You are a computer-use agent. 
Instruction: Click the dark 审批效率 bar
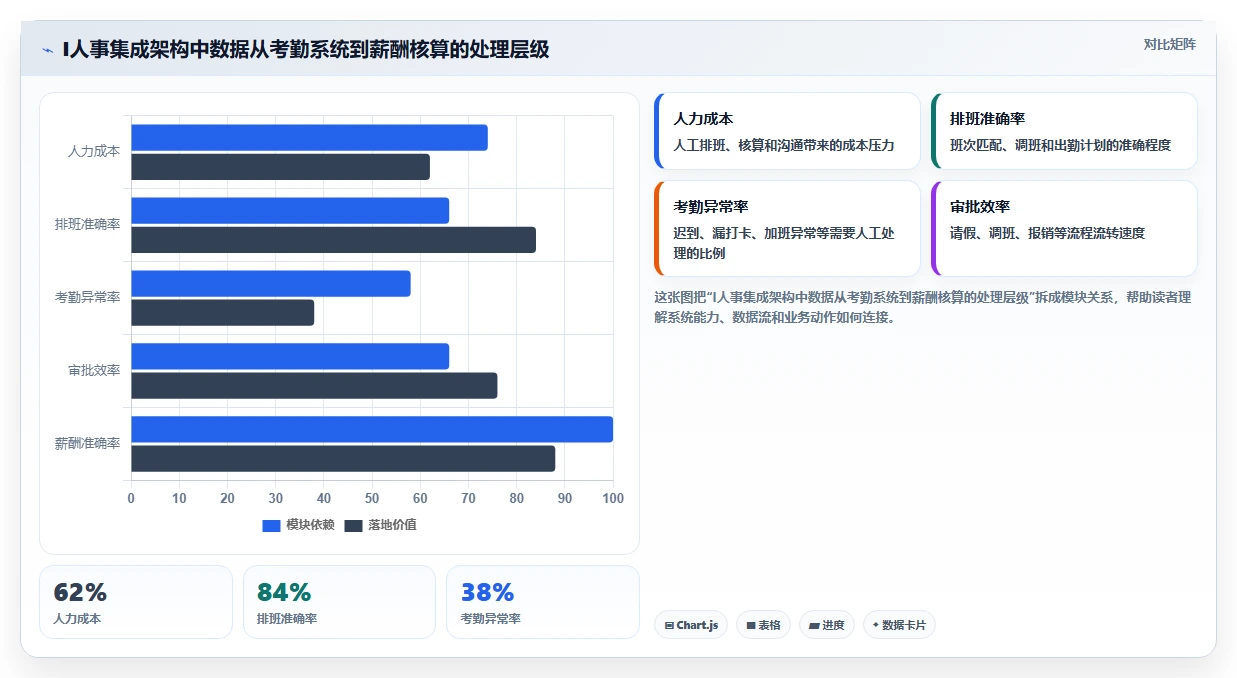[314, 386]
